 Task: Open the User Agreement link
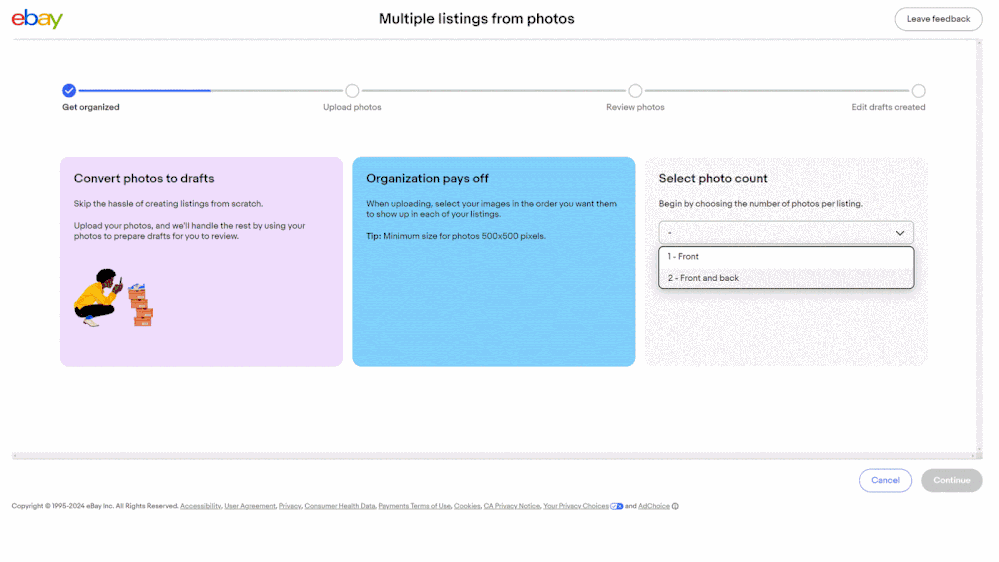250,506
